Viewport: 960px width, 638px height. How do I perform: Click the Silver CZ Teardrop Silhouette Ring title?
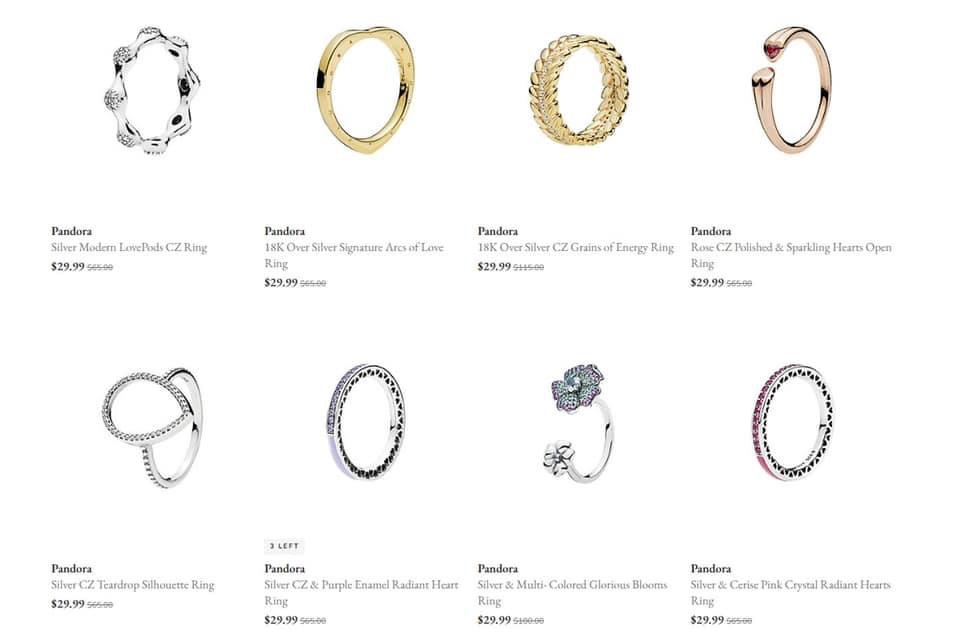coord(133,585)
